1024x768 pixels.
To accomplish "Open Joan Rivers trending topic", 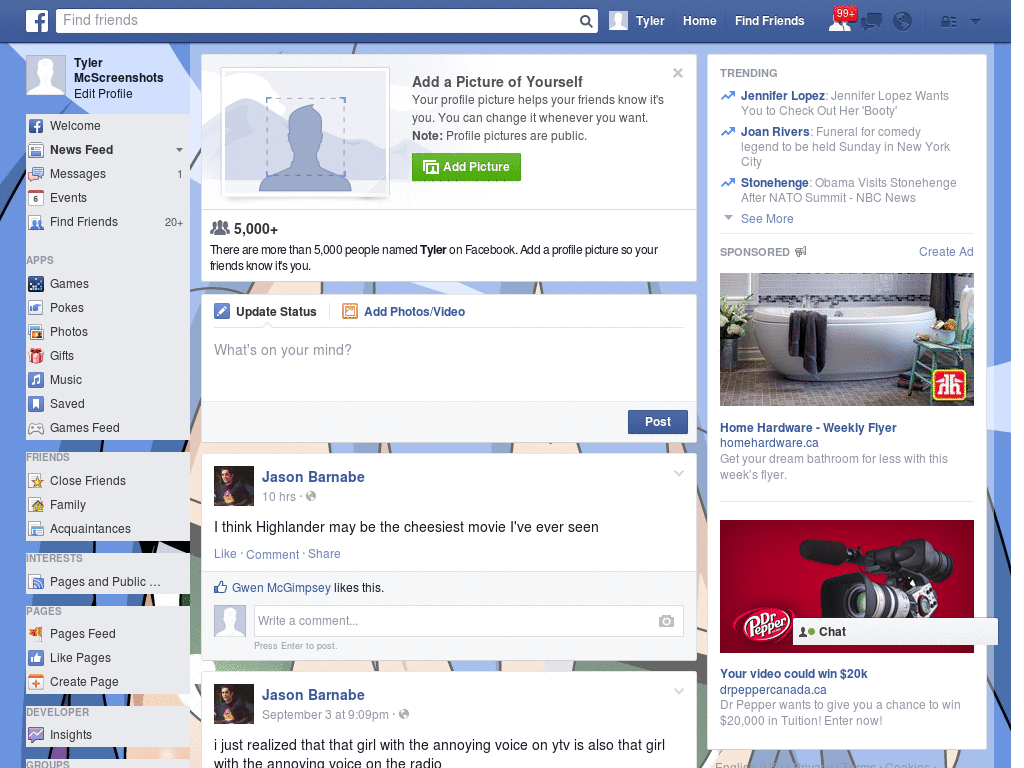I will 775,132.
